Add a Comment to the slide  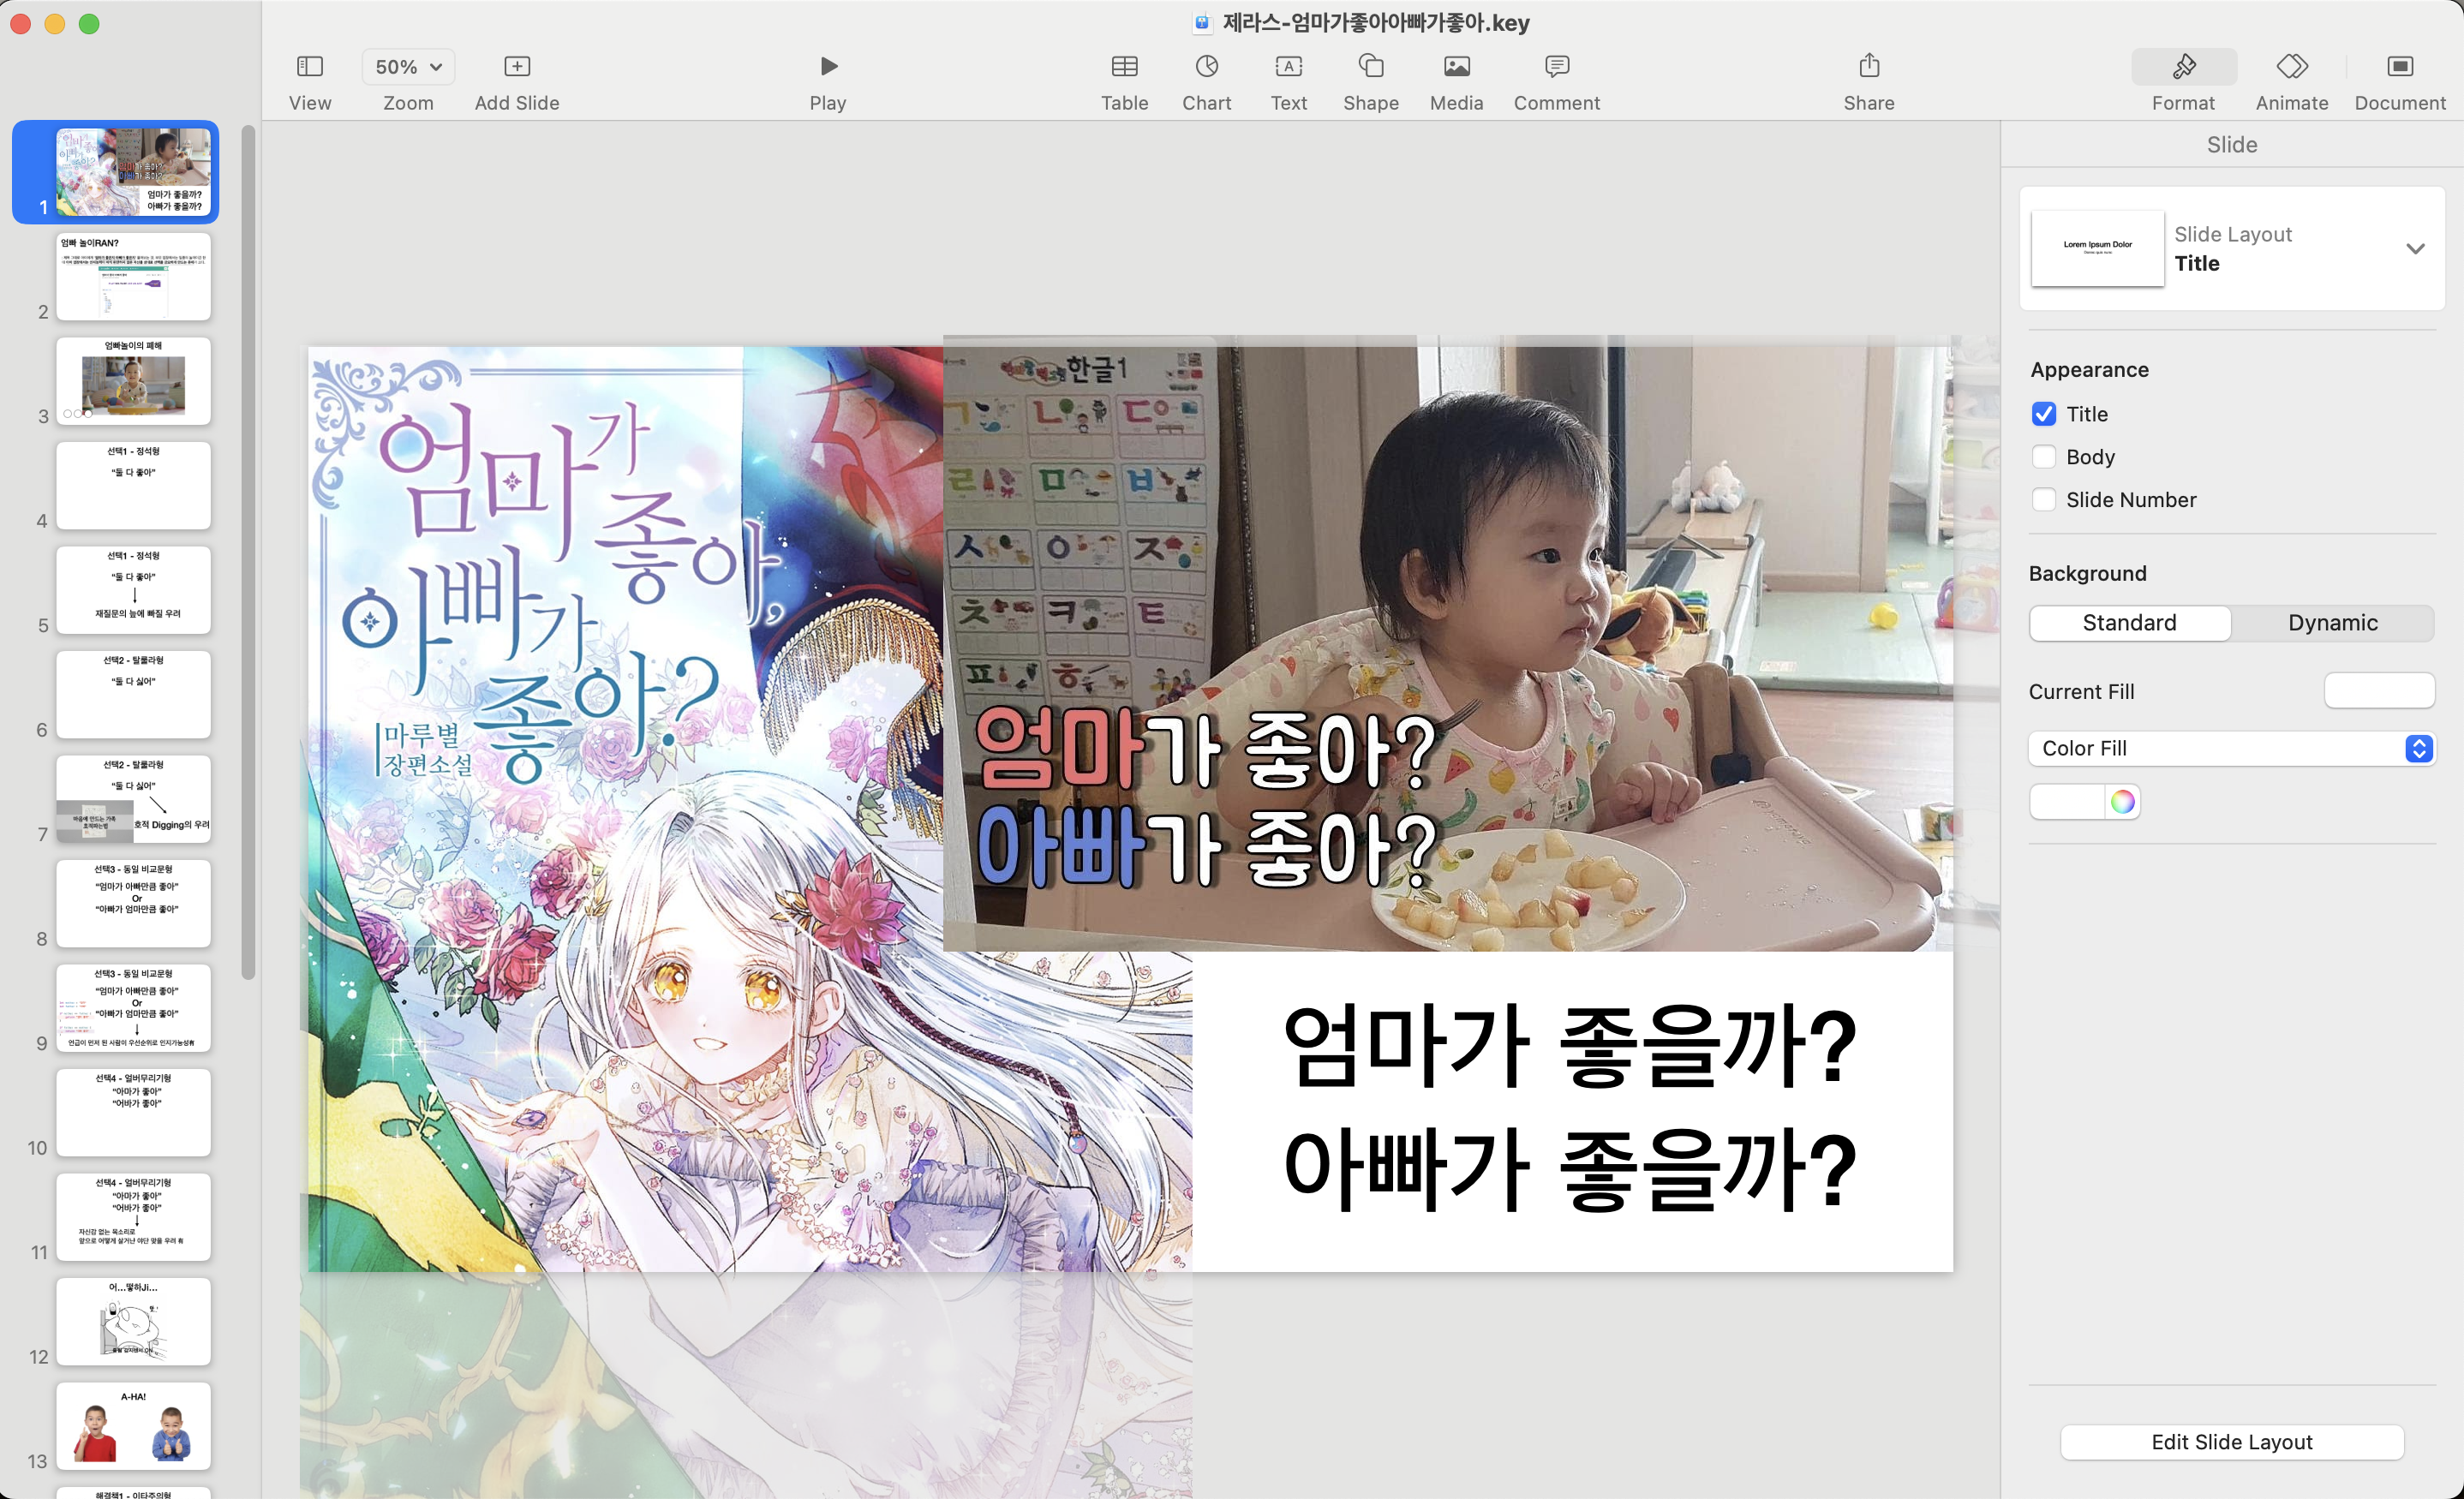click(1556, 67)
